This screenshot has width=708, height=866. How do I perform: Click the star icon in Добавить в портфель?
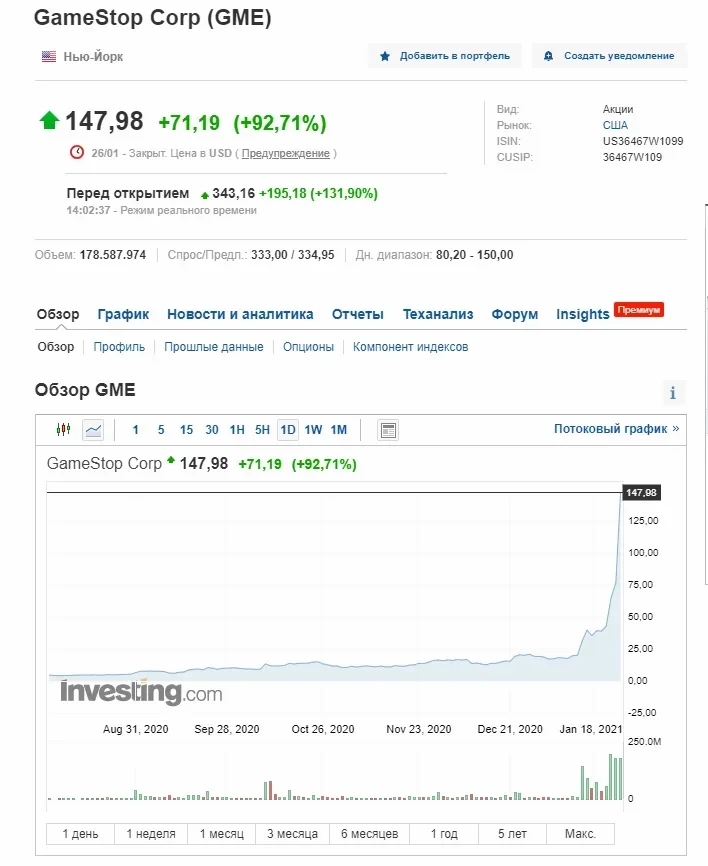[x=385, y=56]
